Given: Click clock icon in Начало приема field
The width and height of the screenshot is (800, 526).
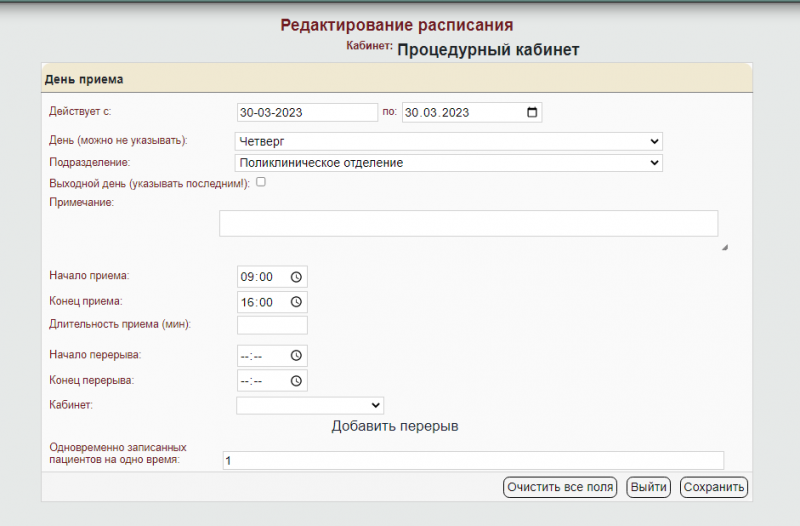Looking at the screenshot, I should click(x=296, y=277).
